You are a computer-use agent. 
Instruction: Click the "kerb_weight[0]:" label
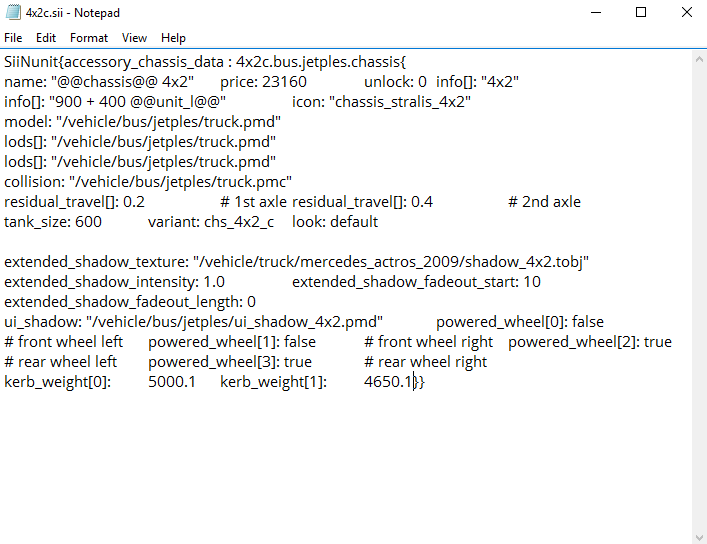click(57, 382)
